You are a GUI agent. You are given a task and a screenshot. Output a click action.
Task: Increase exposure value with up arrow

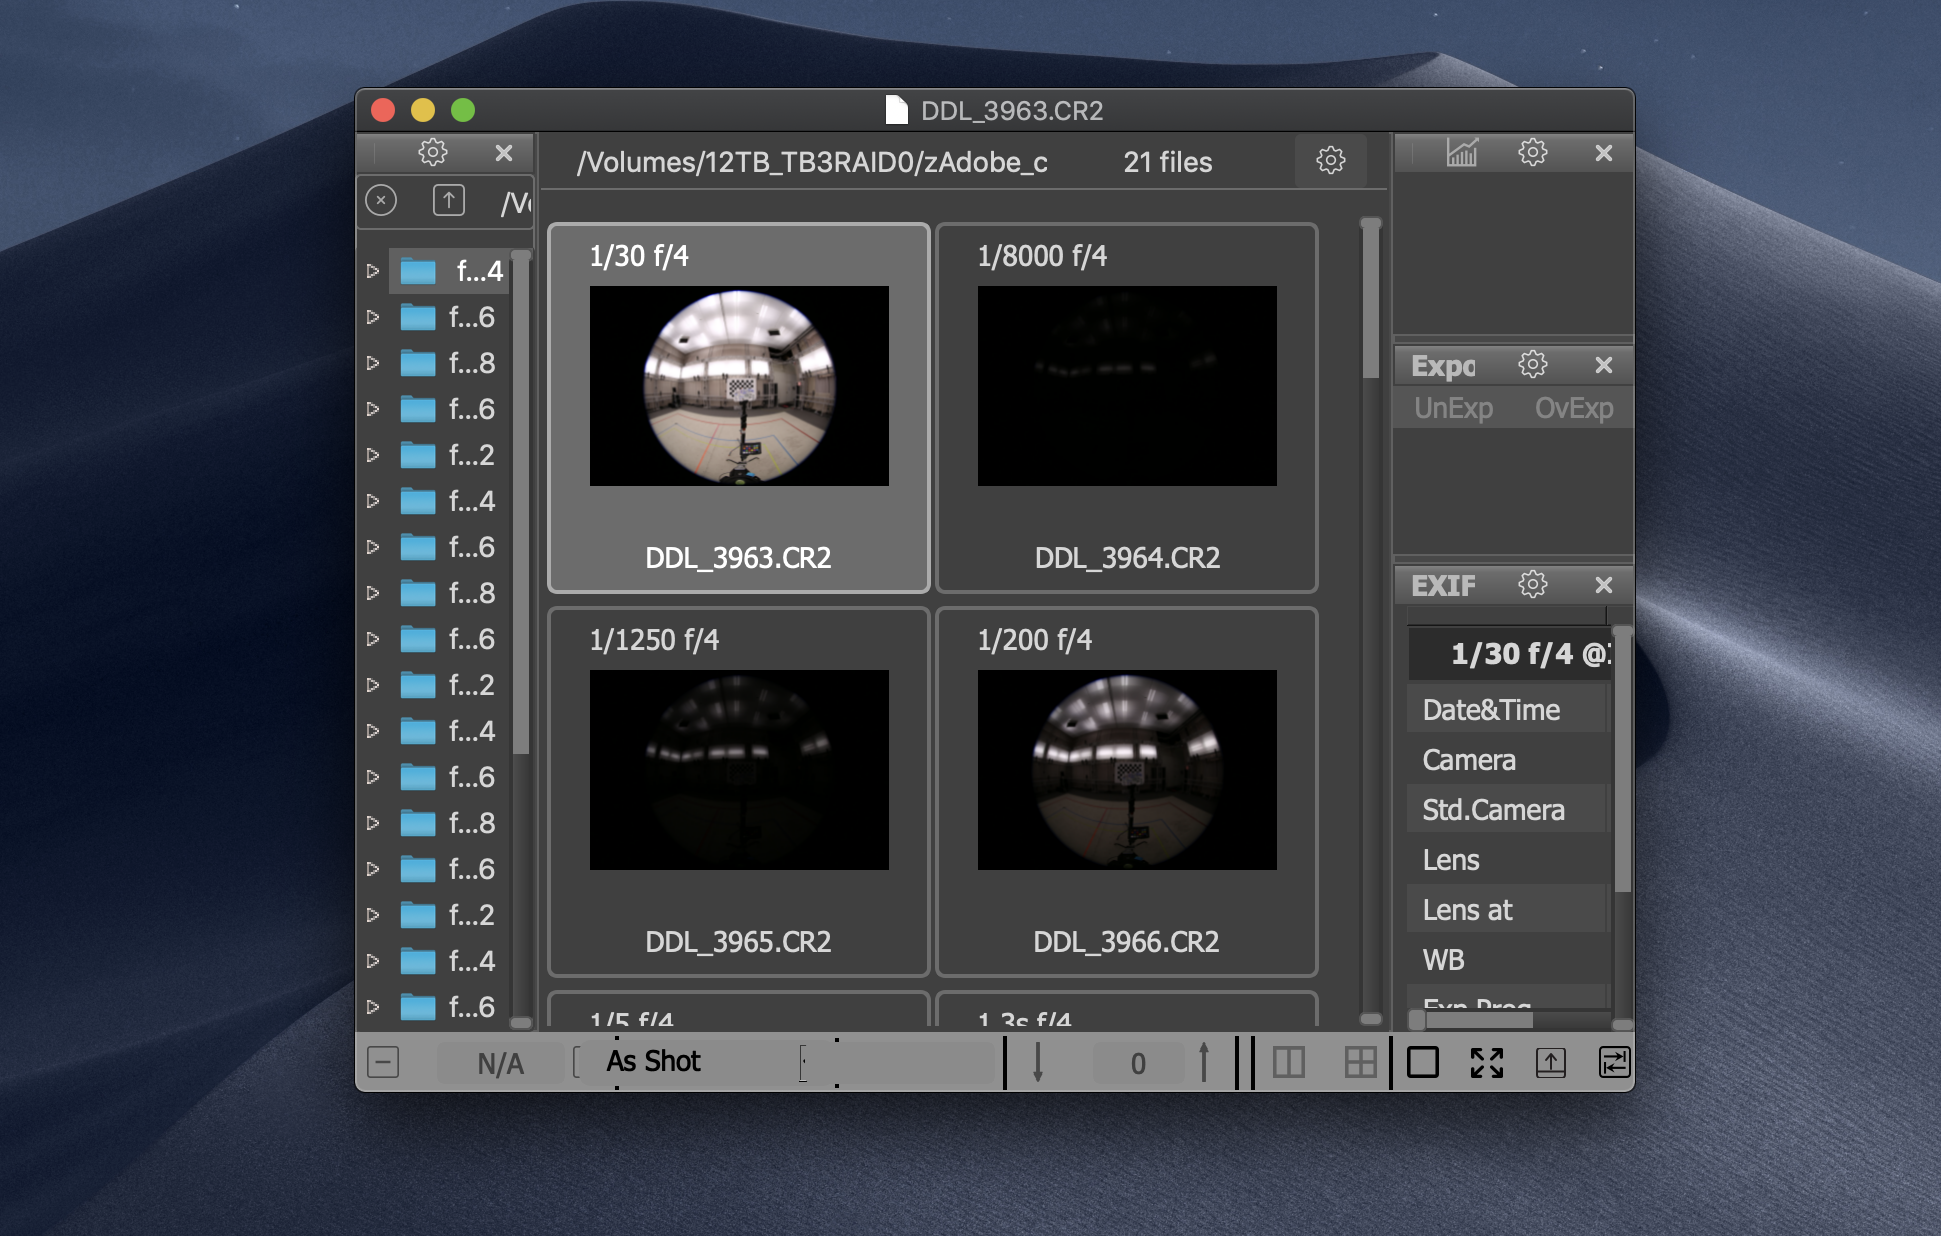tap(1204, 1062)
